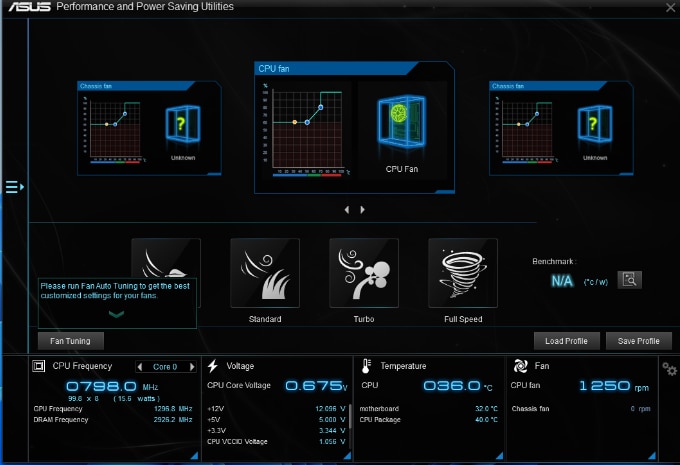The height and width of the screenshot is (465, 680).
Task: Select previous core with left arrow
Action: tap(140, 367)
